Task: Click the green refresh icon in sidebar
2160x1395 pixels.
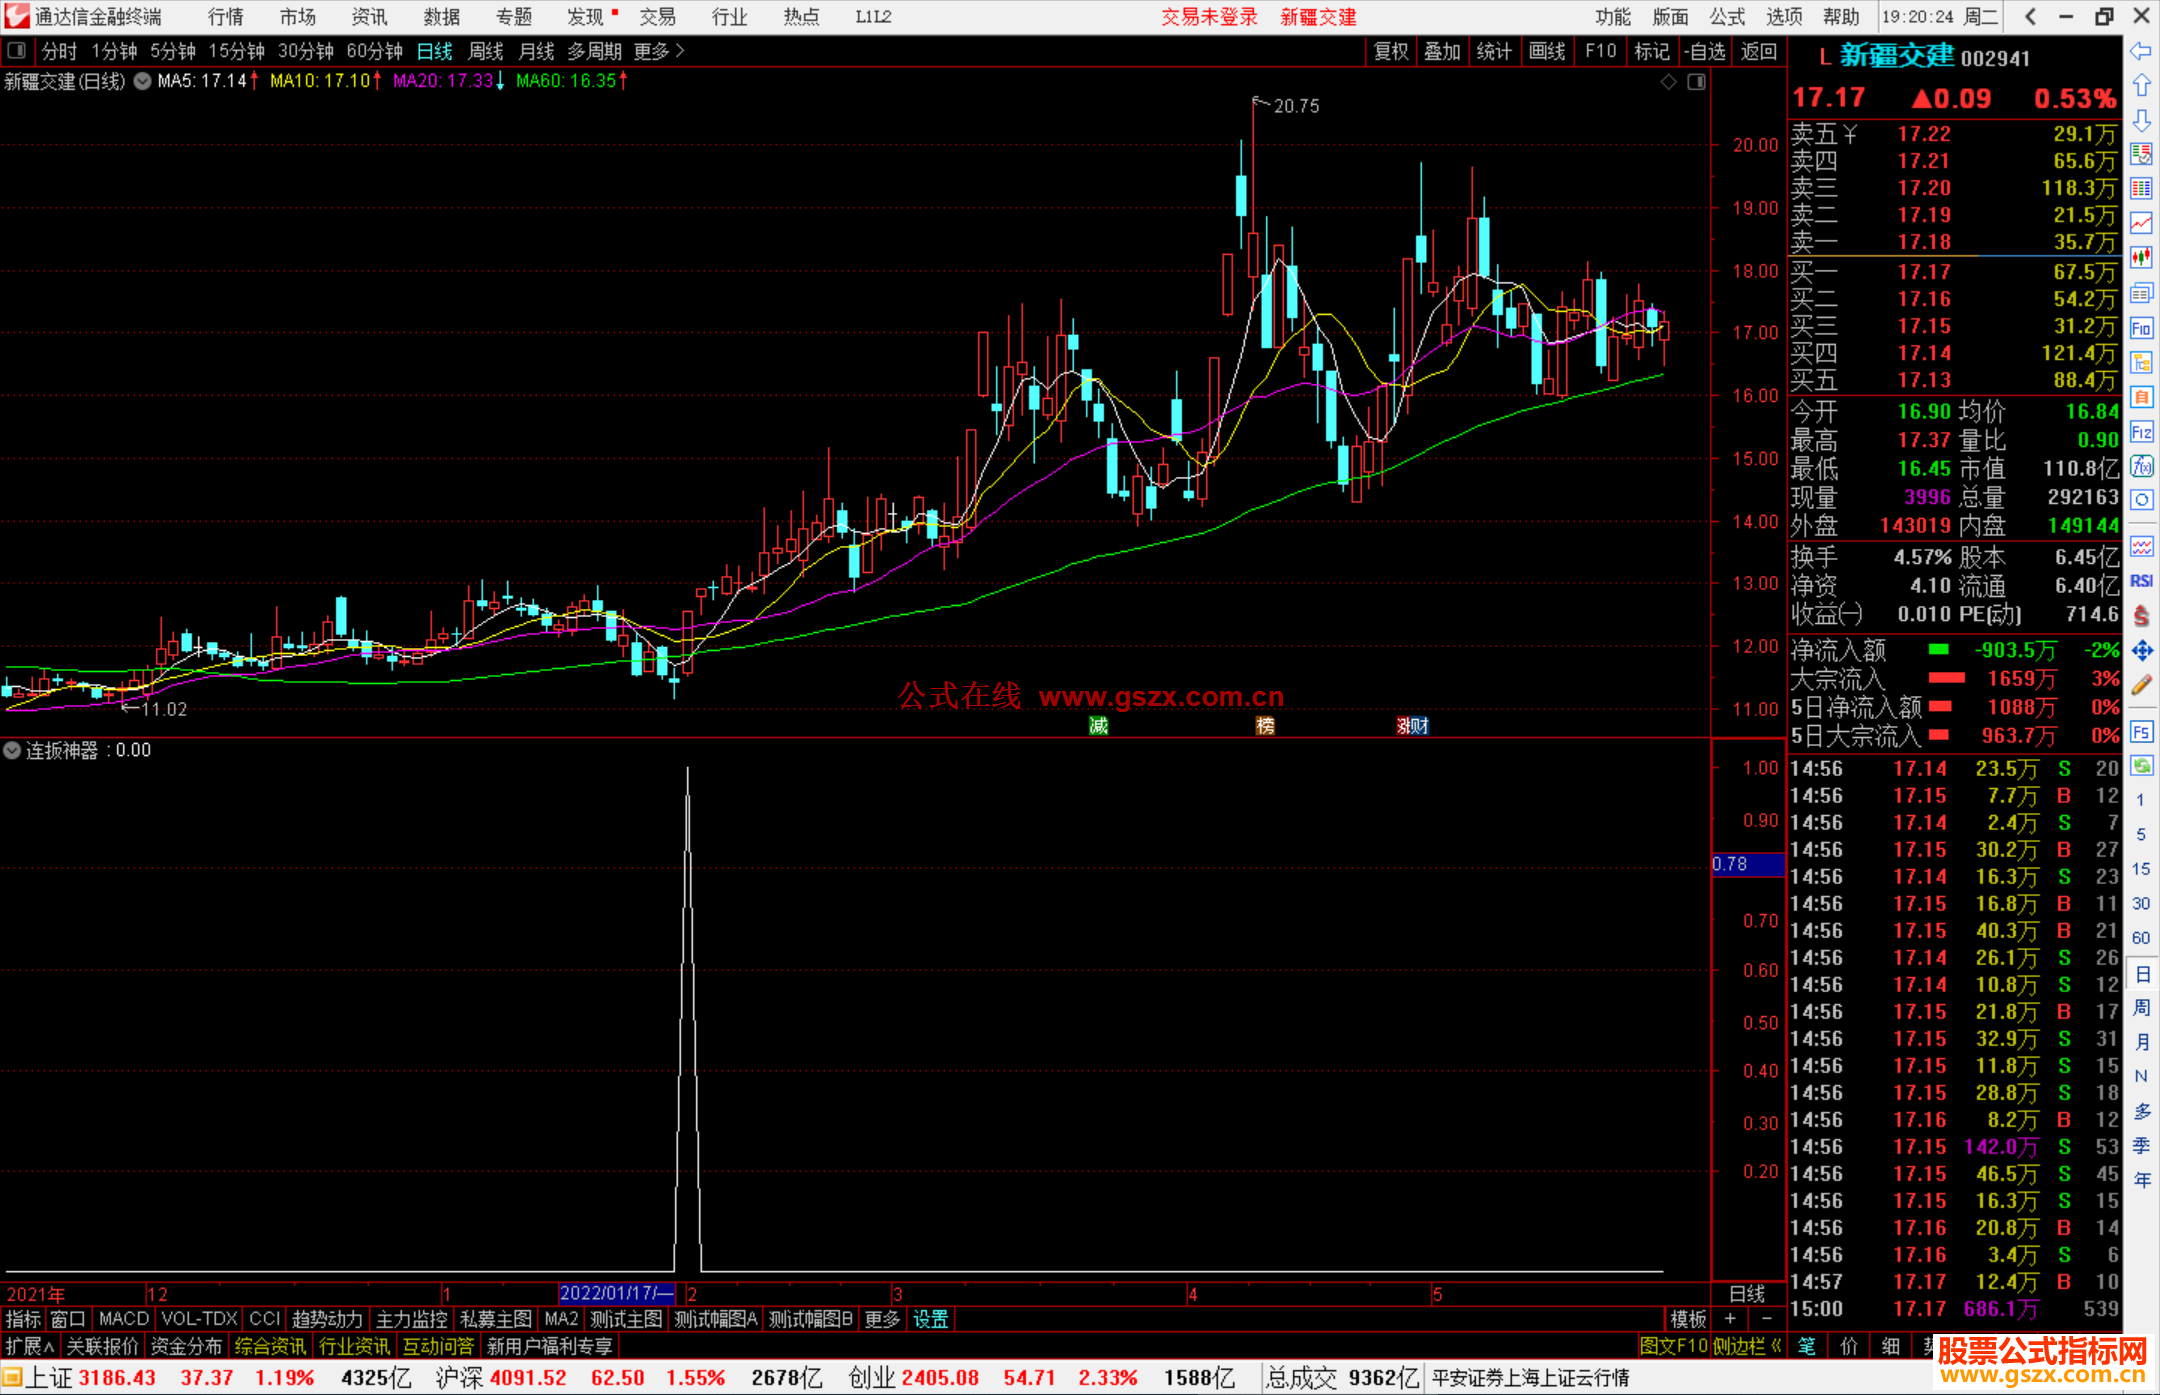Action: (x=2141, y=766)
